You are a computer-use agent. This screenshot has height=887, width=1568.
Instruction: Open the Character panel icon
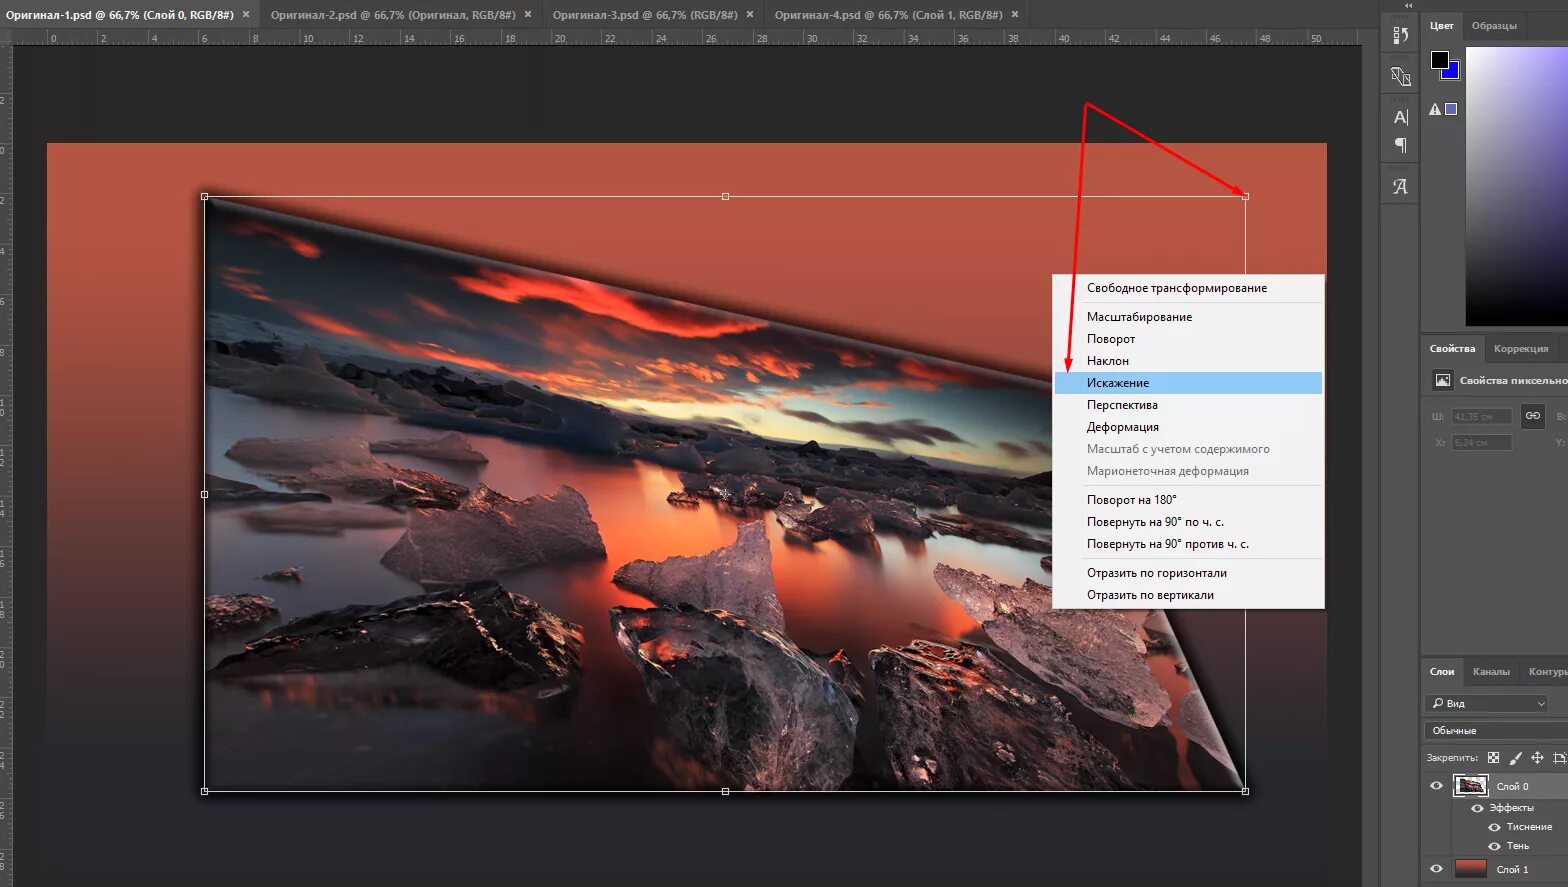[1400, 117]
